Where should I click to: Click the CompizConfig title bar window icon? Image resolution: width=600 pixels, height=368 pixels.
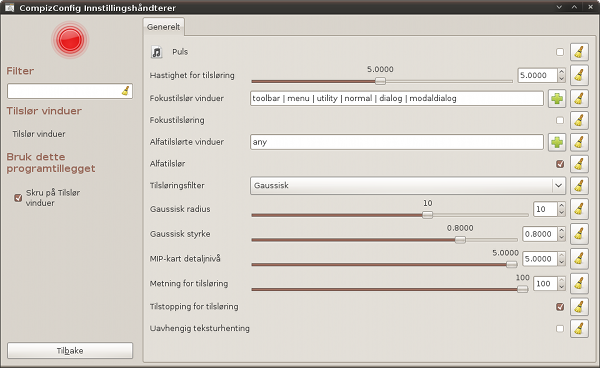pyautogui.click(x=9, y=7)
